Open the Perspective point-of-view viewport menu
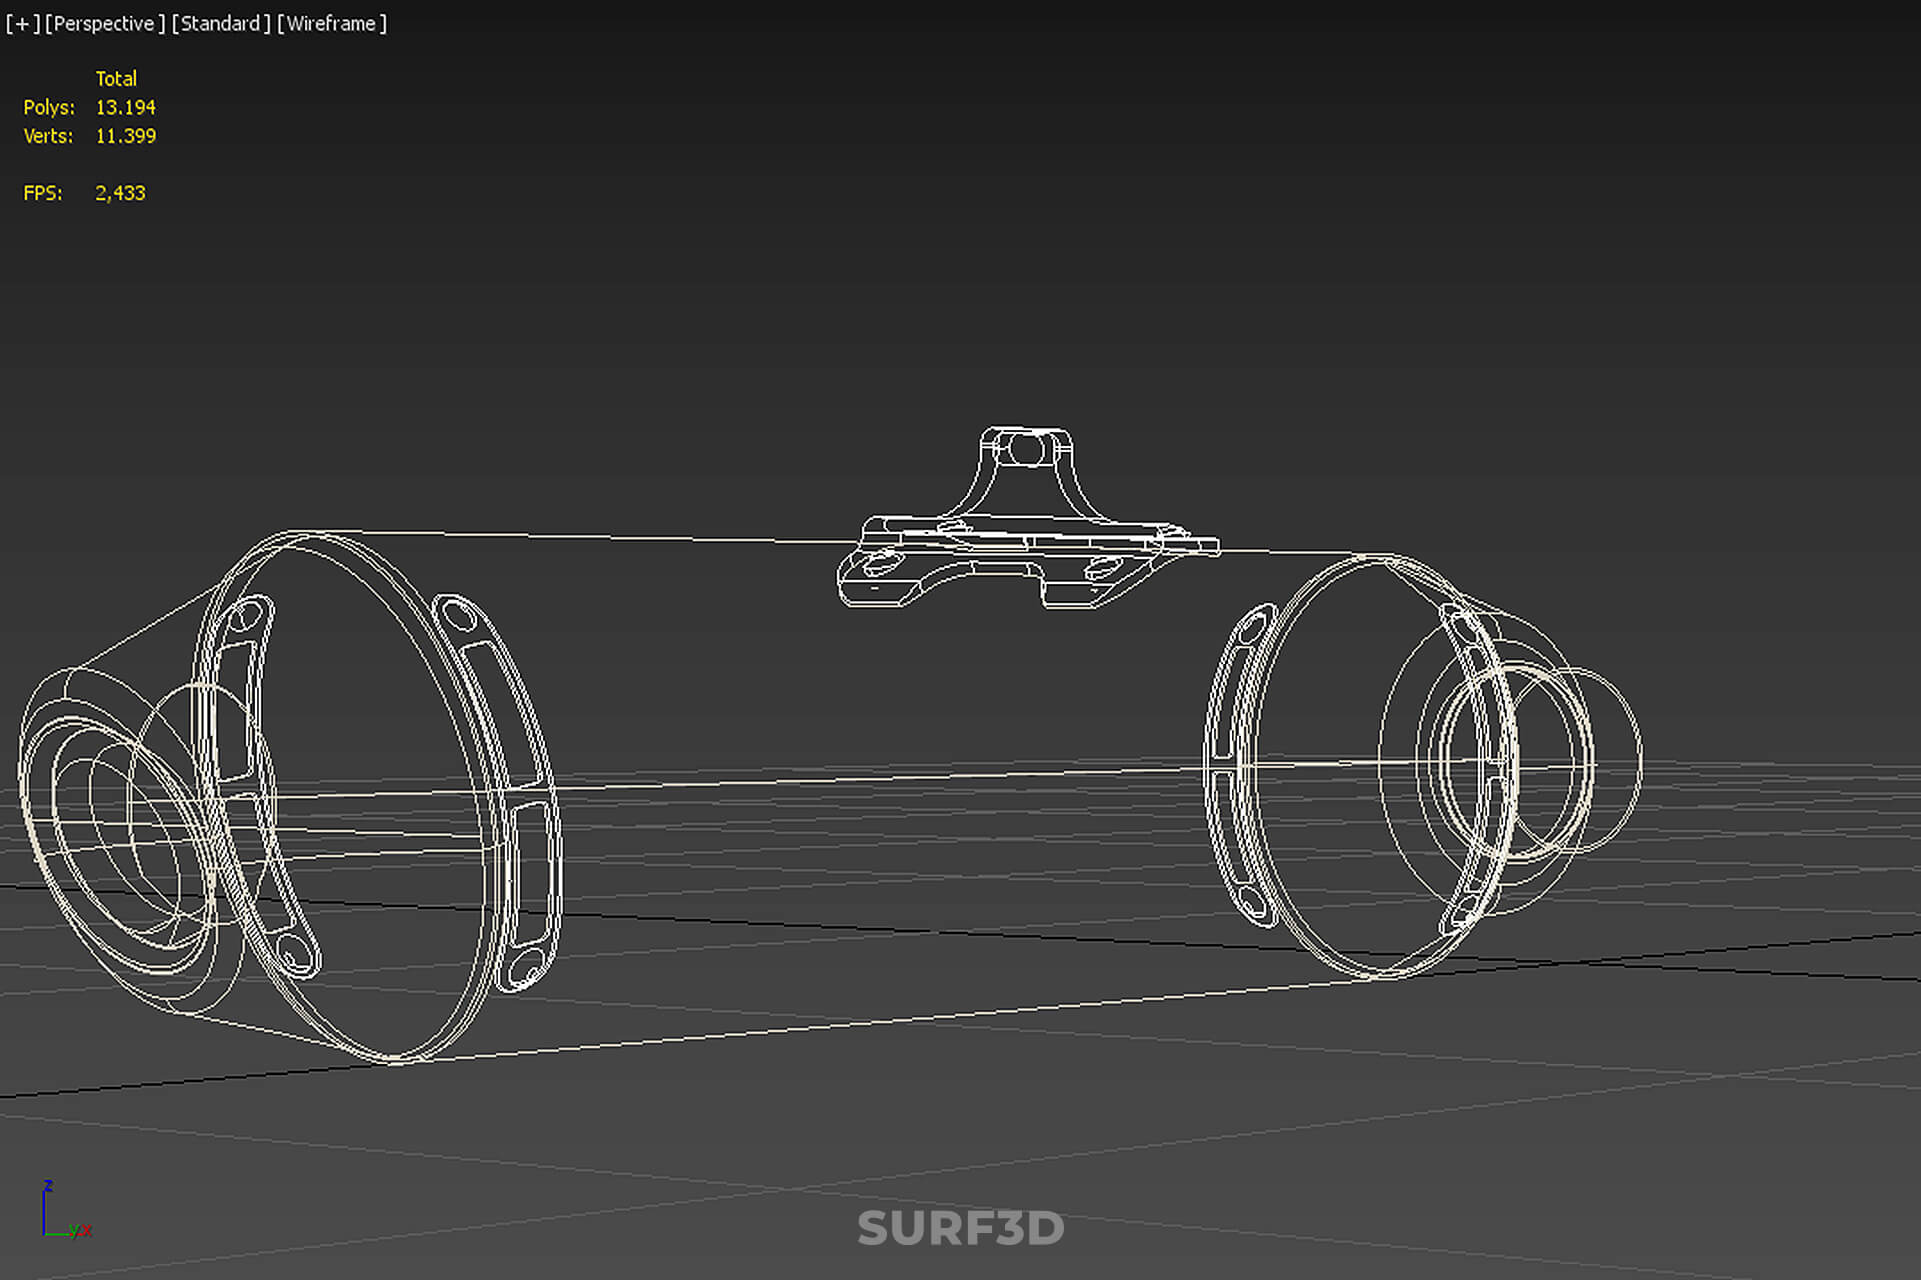 (104, 23)
